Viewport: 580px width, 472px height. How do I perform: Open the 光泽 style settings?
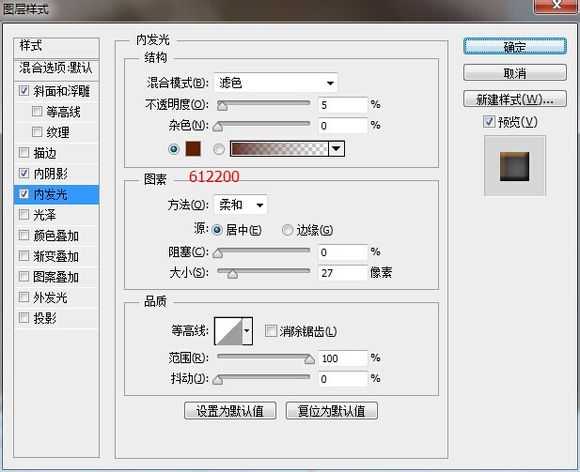pos(45,215)
